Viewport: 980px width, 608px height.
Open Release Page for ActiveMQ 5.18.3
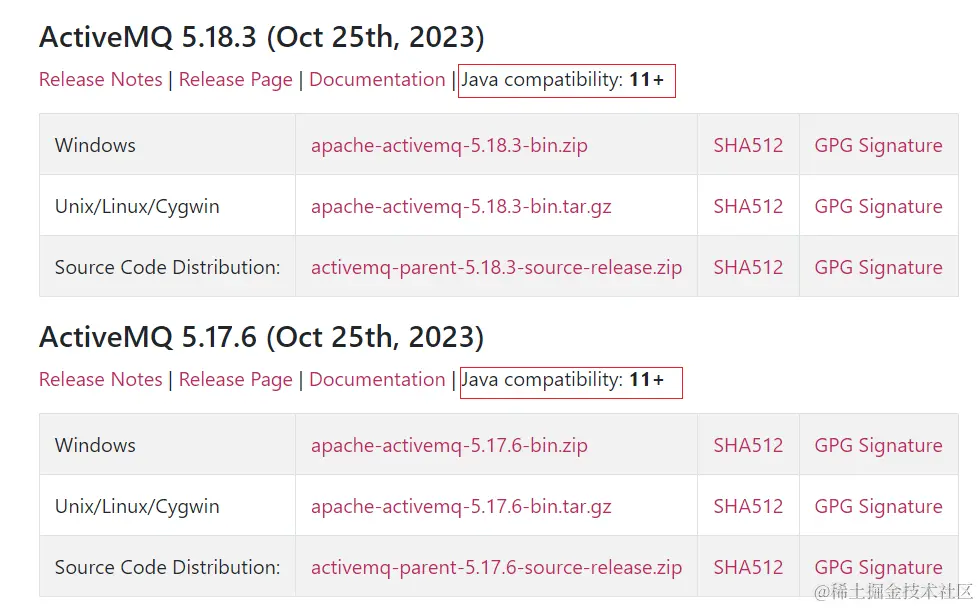point(236,80)
